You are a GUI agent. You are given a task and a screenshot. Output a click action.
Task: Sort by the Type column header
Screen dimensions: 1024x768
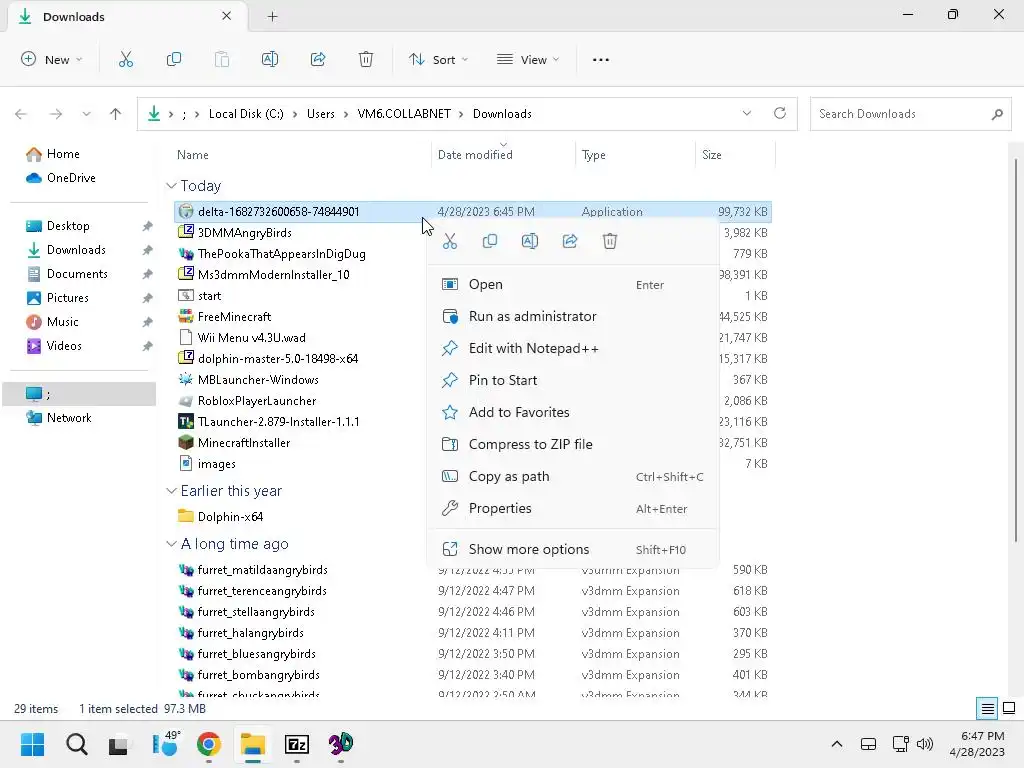[594, 155]
